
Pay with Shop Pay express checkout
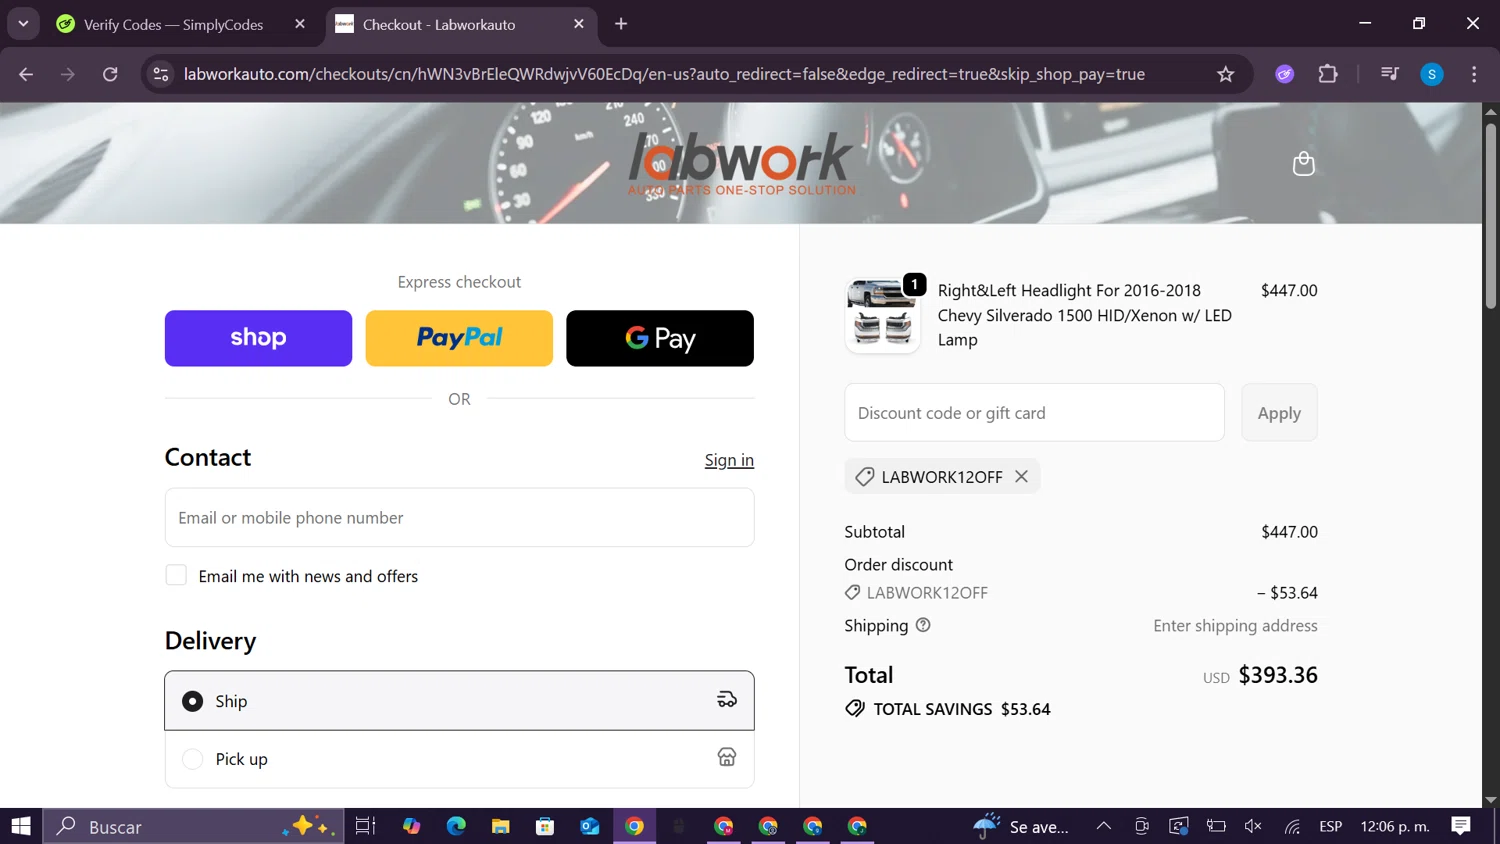click(x=258, y=338)
